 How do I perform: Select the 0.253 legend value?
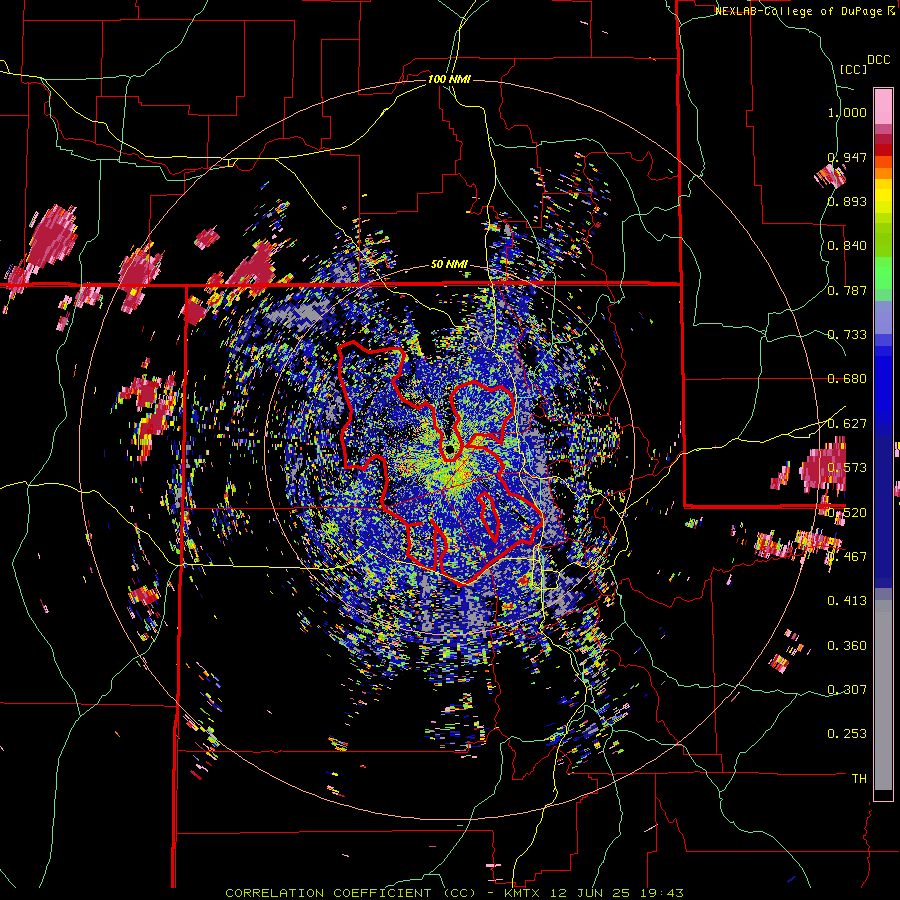pyautogui.click(x=847, y=734)
